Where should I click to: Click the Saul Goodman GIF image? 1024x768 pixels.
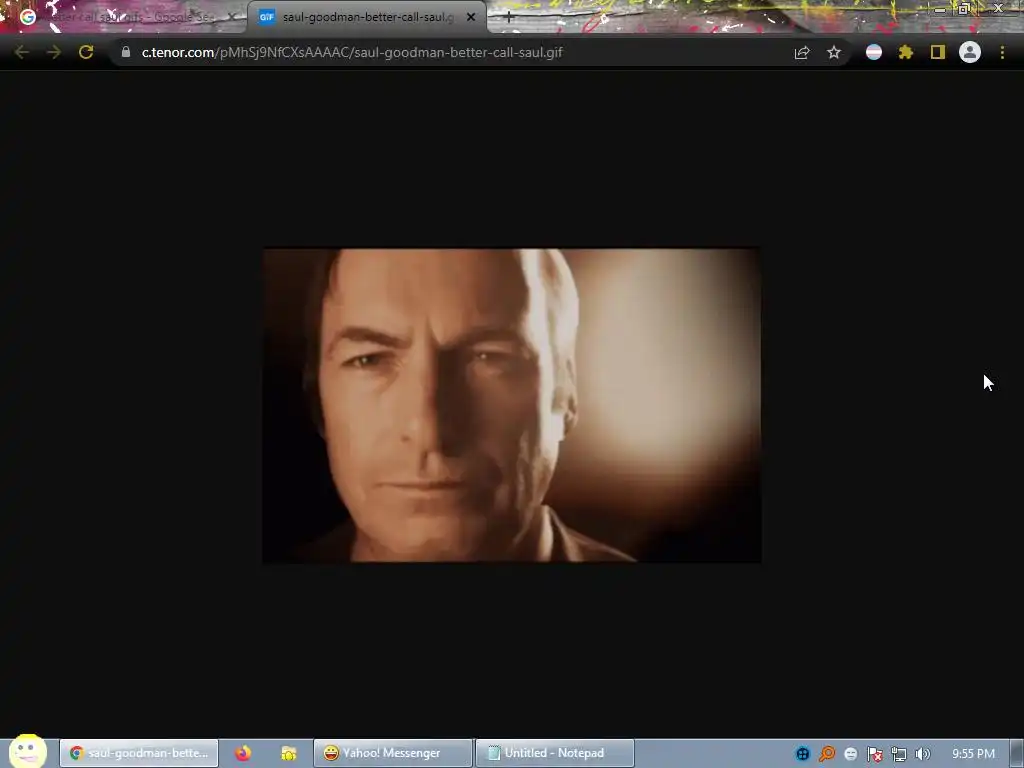click(x=511, y=405)
